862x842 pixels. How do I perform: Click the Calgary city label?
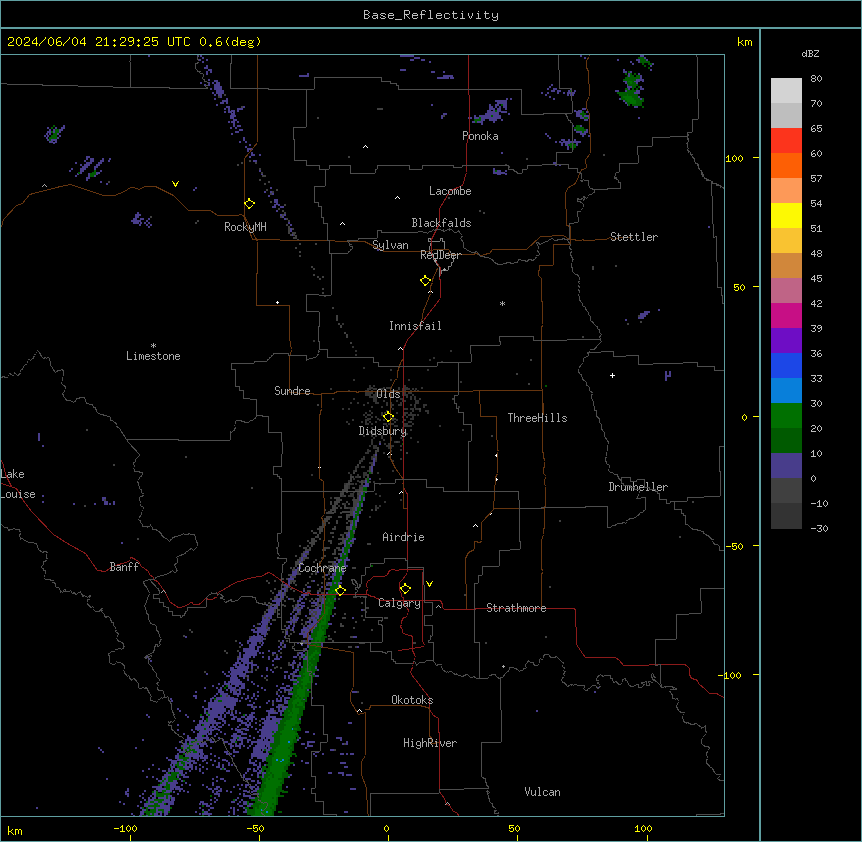click(x=399, y=603)
